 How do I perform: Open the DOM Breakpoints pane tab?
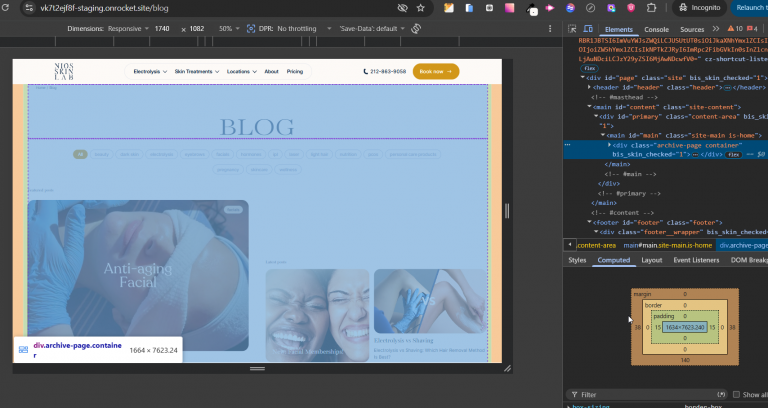(x=749, y=260)
